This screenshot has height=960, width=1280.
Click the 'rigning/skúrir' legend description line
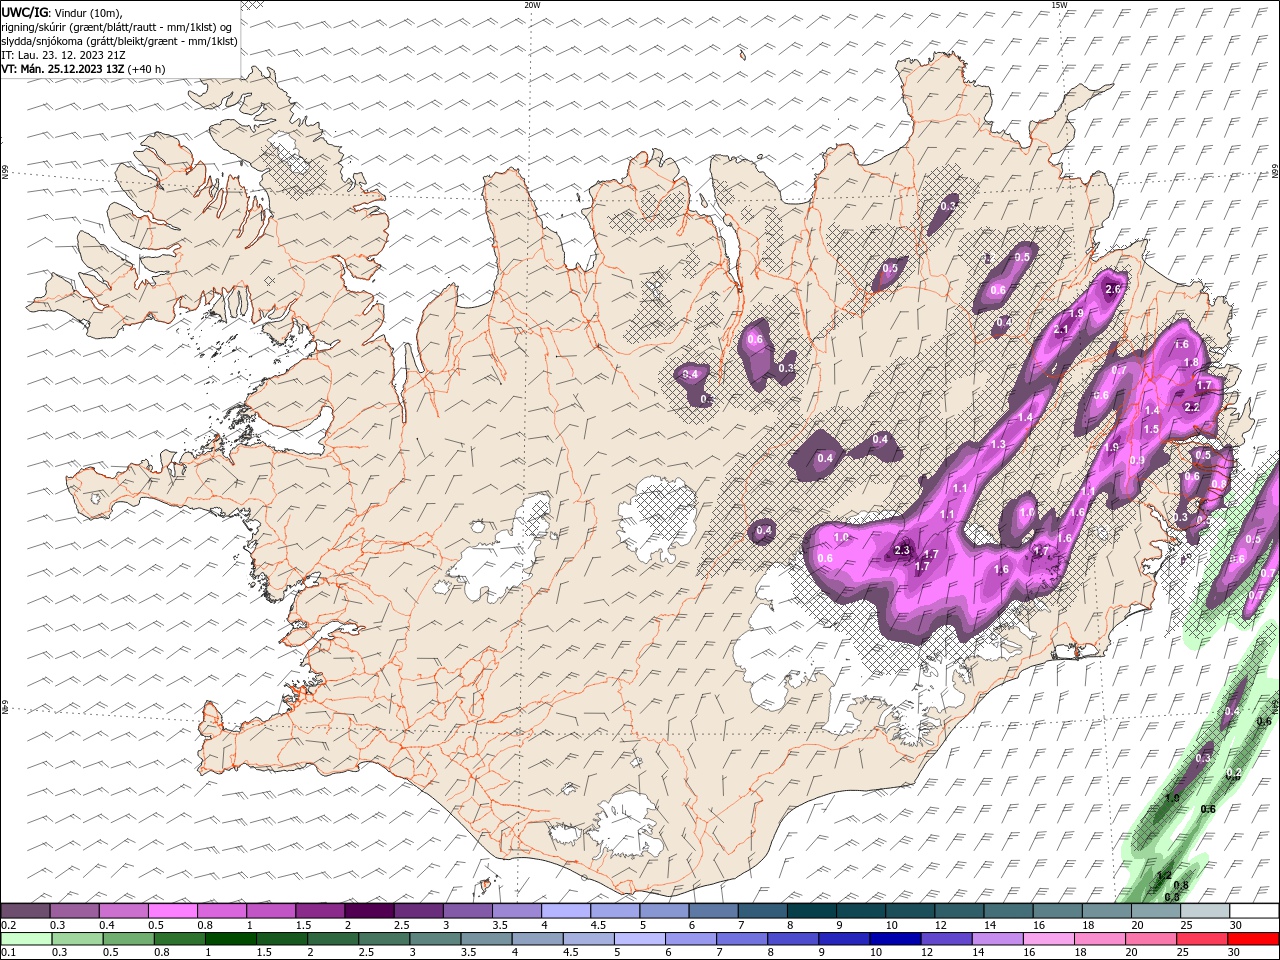(117, 27)
